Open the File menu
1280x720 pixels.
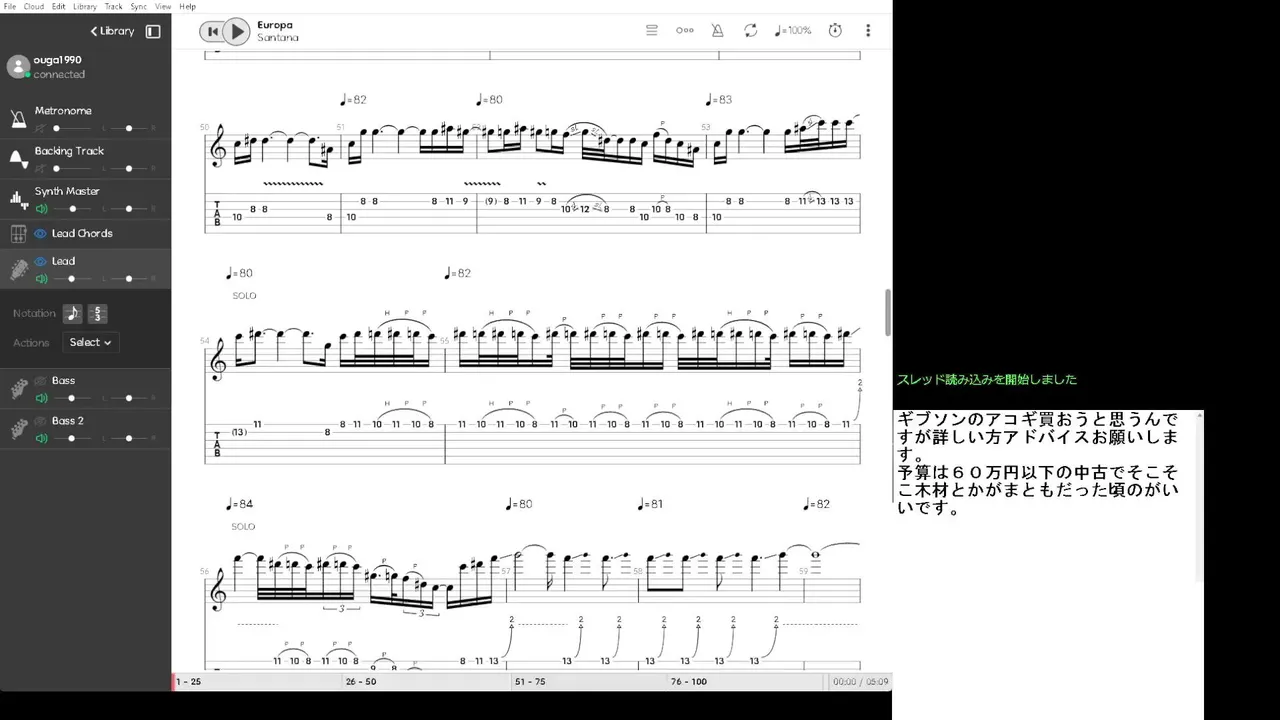coord(10,6)
